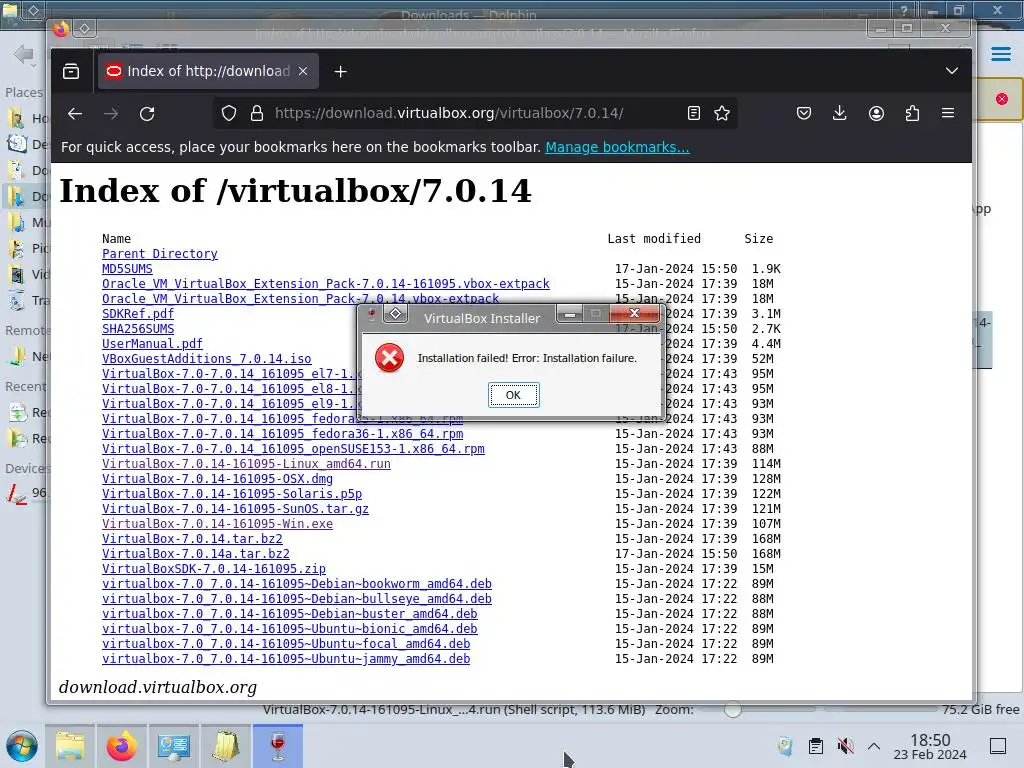1024x768 pixels.
Task: Click the Ubuntu~focal_amd64.deb link
Action: [x=286, y=644]
